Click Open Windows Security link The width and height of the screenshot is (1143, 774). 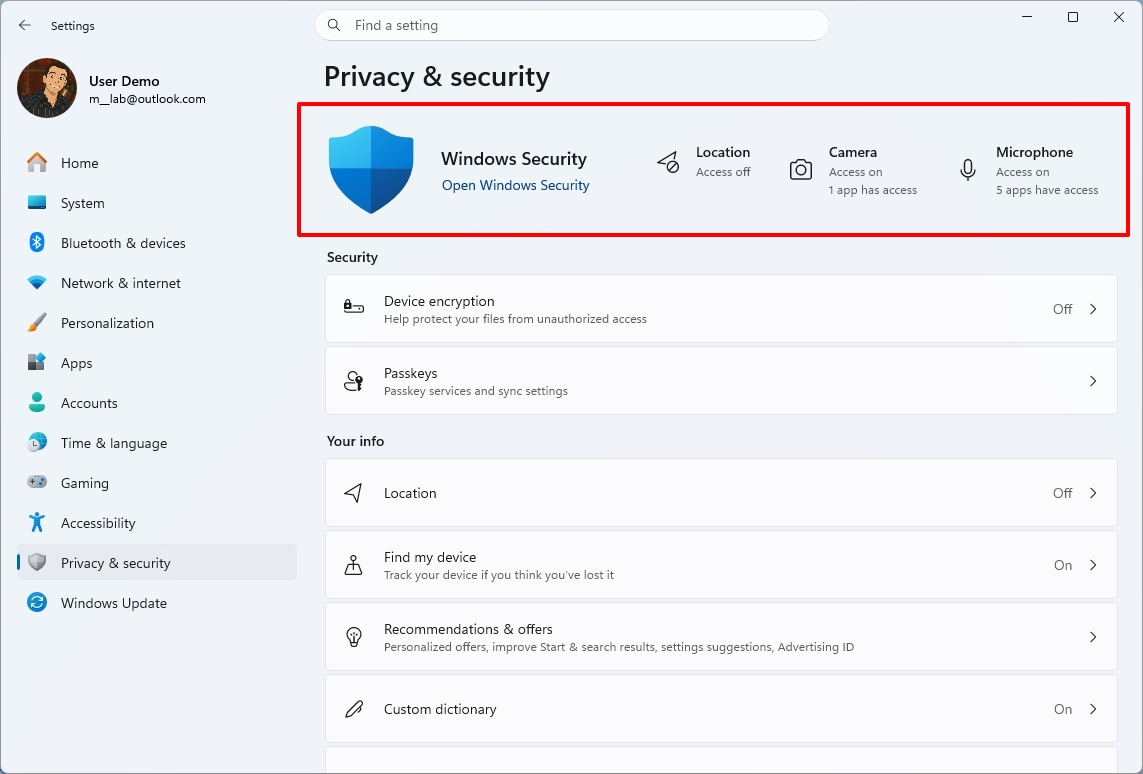coord(515,185)
